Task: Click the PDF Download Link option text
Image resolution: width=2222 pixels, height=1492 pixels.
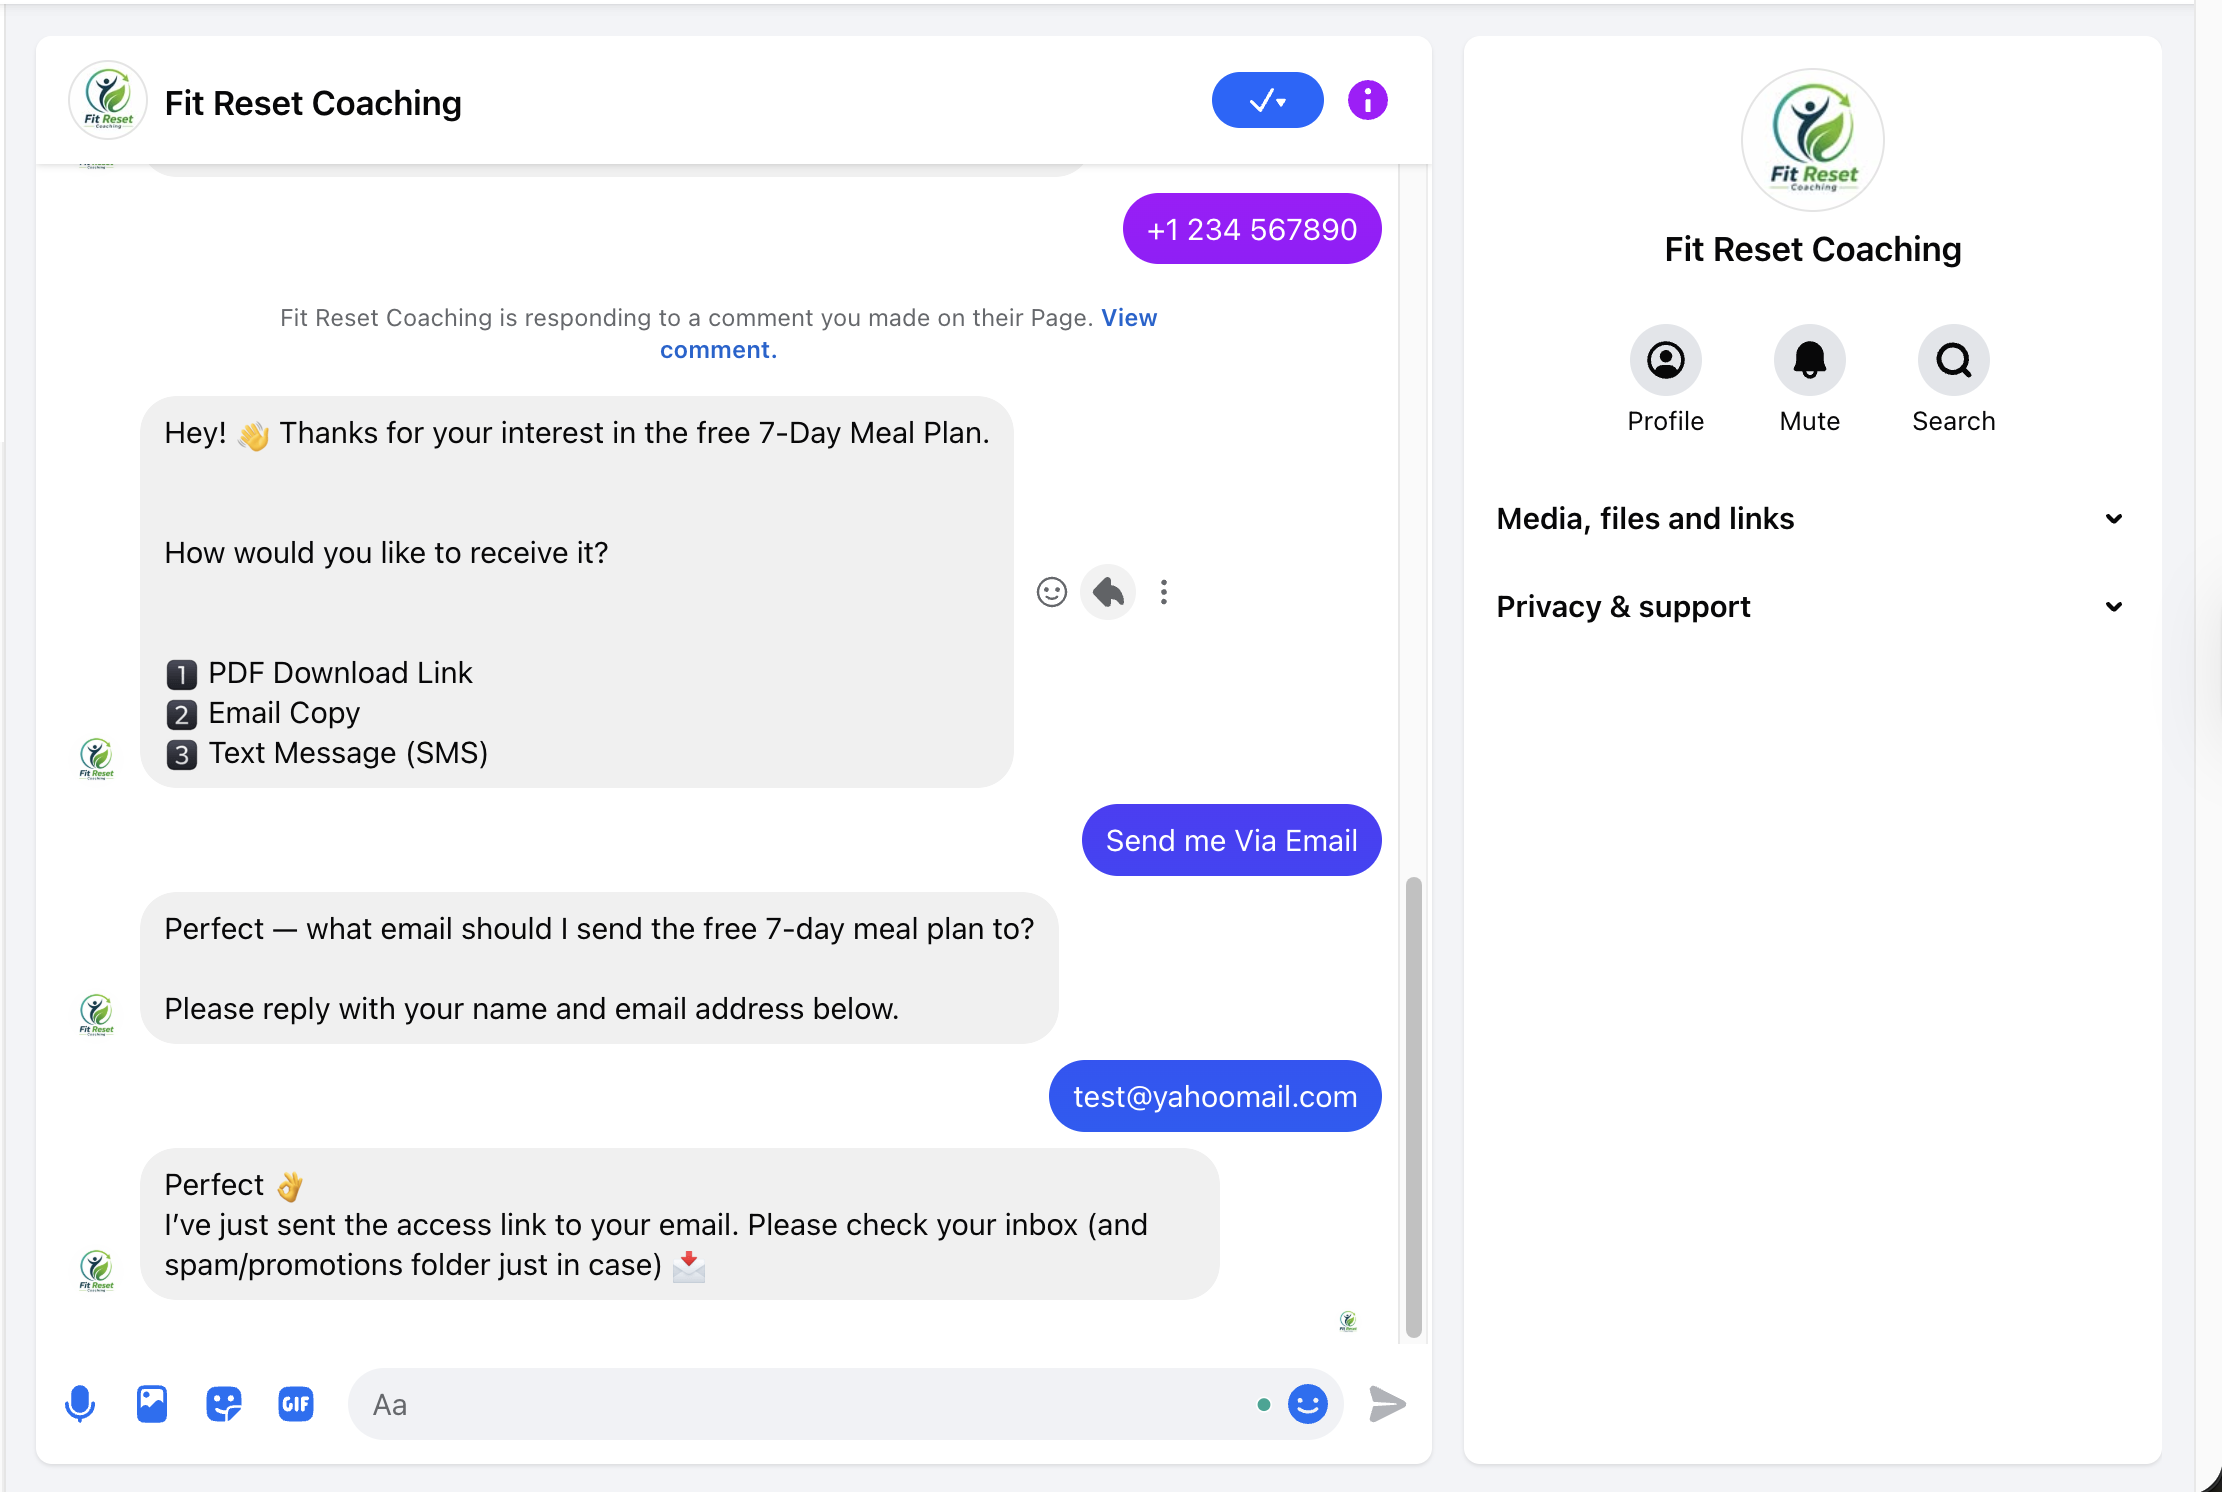Action: 340,673
